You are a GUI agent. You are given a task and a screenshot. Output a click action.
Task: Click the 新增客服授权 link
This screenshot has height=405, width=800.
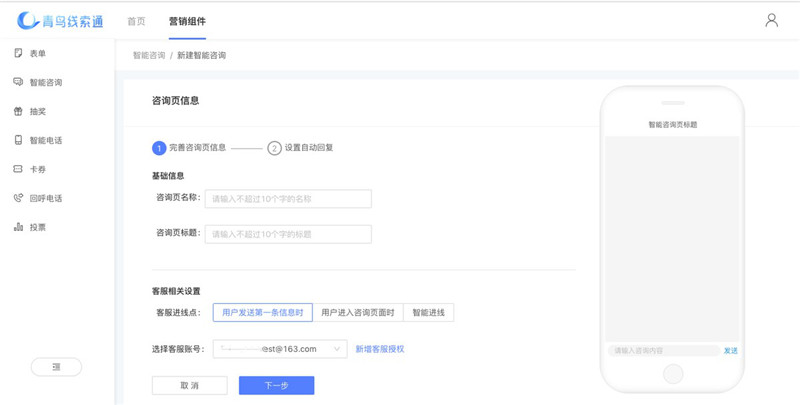(380, 349)
